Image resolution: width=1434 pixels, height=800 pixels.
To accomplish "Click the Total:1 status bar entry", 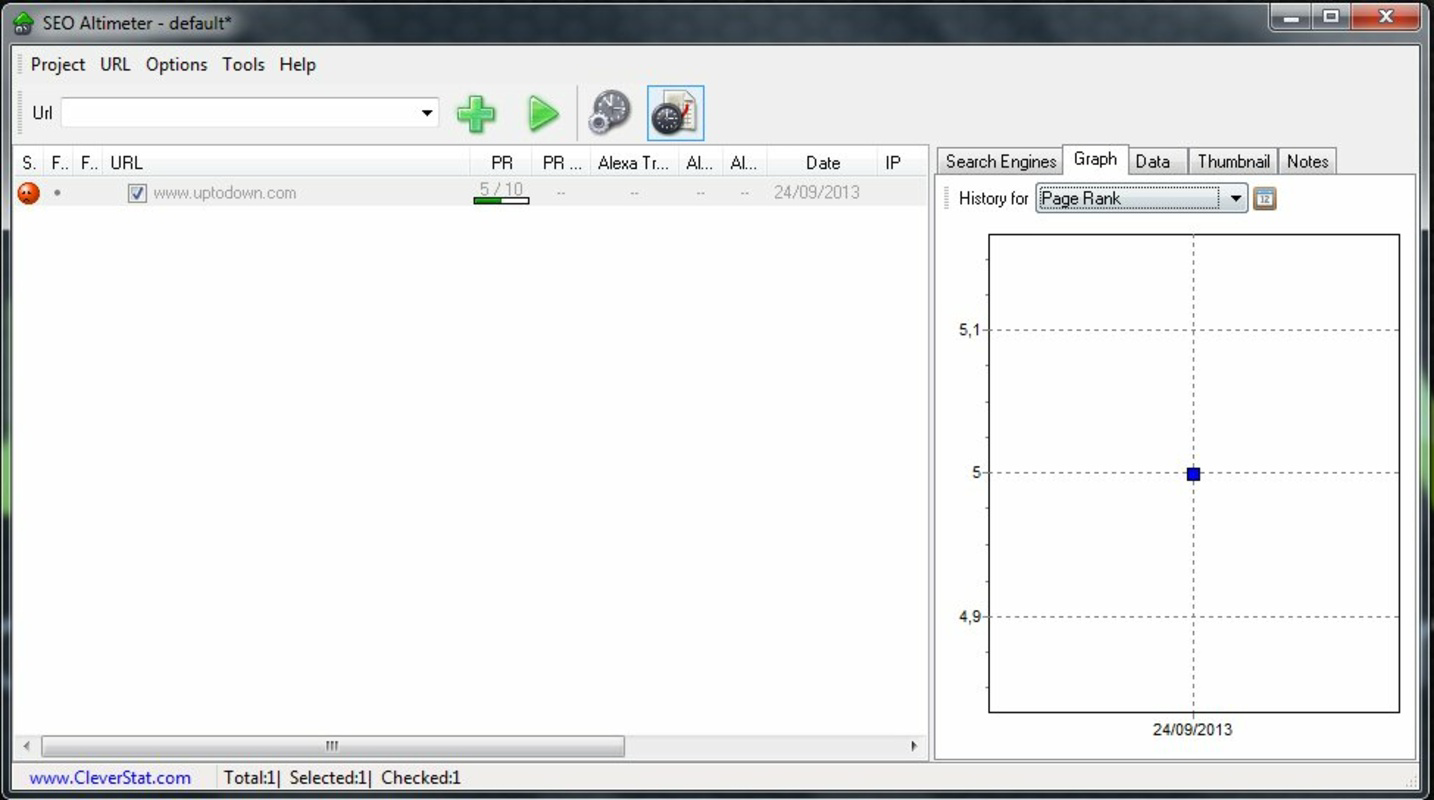I will pyautogui.click(x=249, y=777).
